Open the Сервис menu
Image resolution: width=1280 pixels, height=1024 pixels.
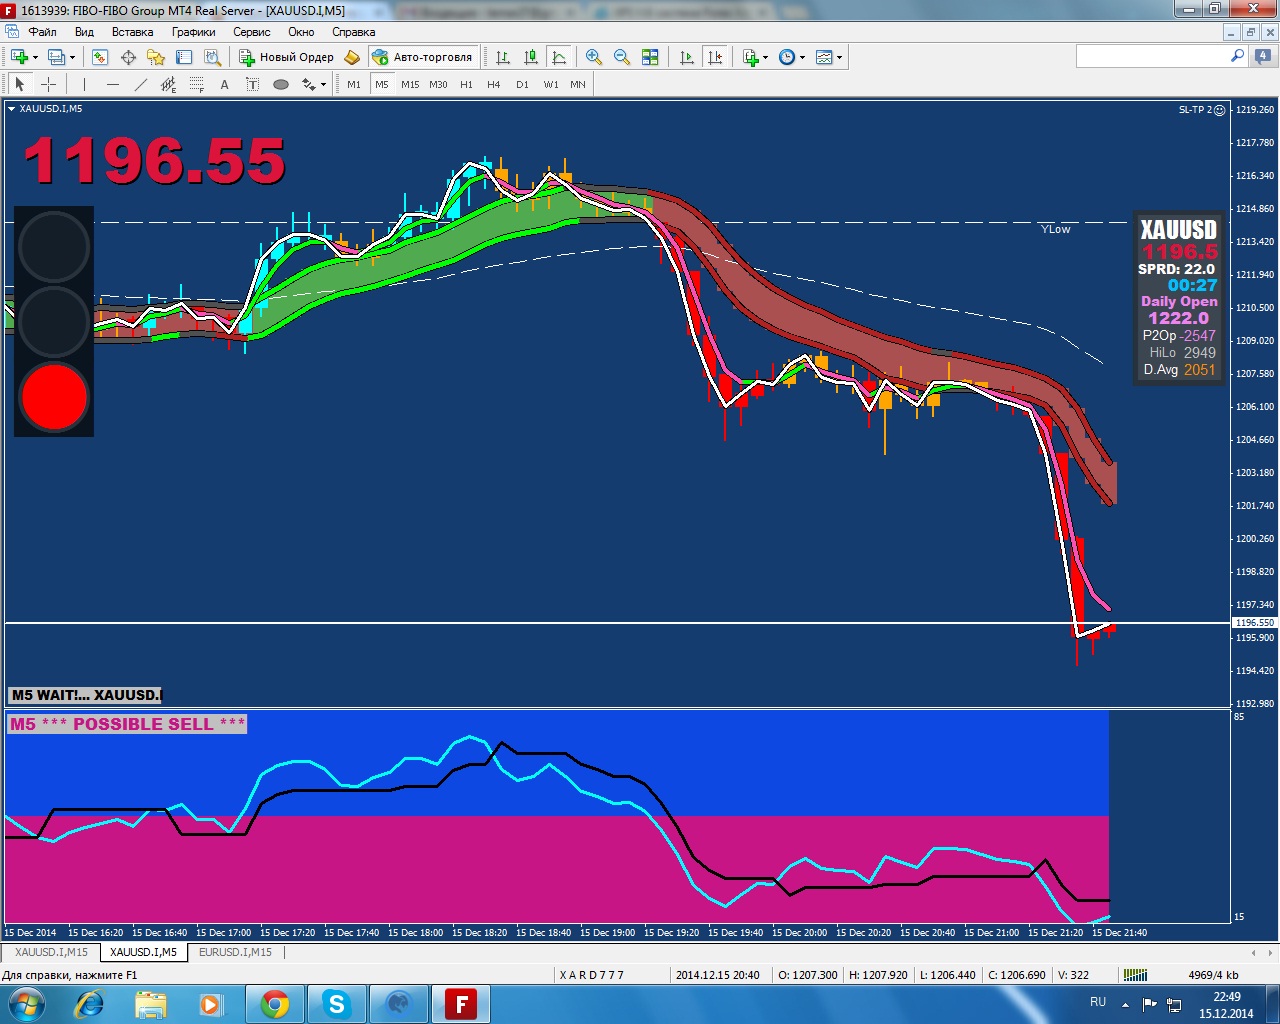pos(251,32)
